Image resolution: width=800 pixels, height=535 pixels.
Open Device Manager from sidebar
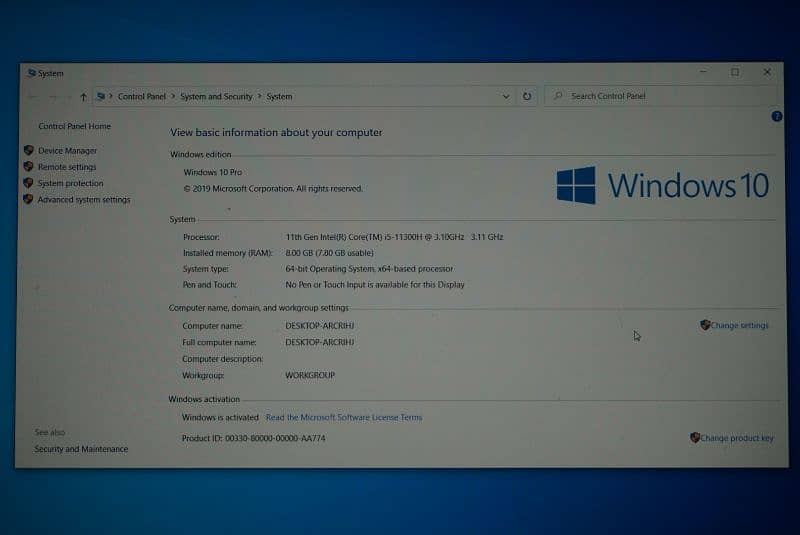click(x=67, y=150)
